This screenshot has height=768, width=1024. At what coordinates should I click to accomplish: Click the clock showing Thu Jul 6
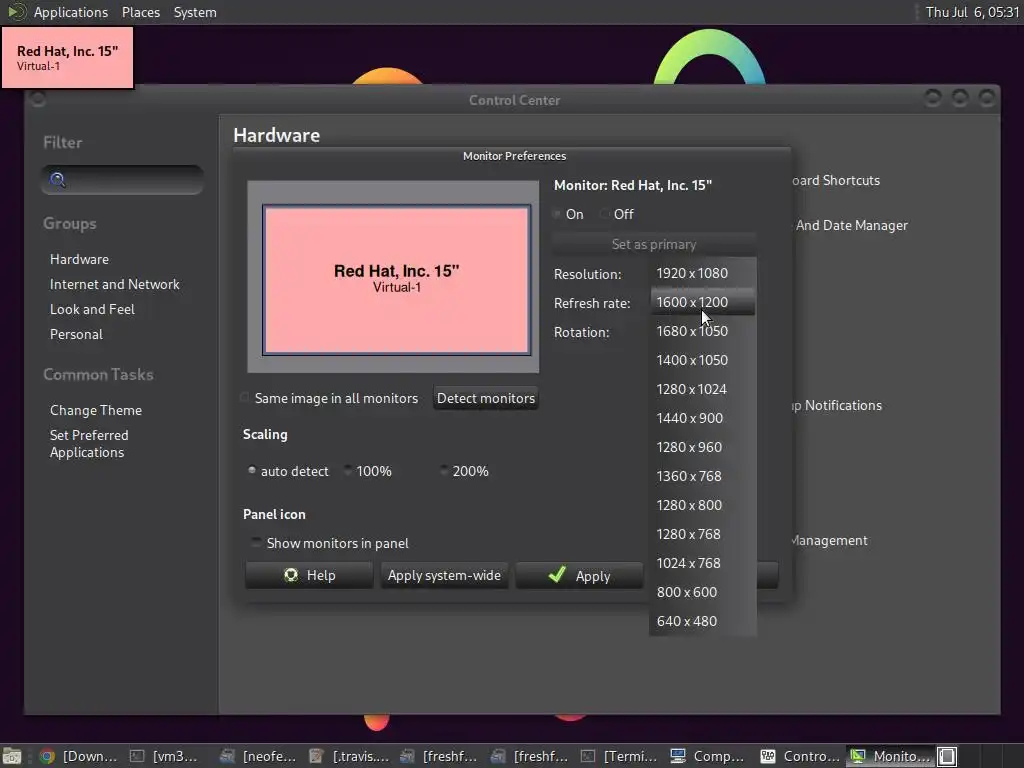point(972,12)
